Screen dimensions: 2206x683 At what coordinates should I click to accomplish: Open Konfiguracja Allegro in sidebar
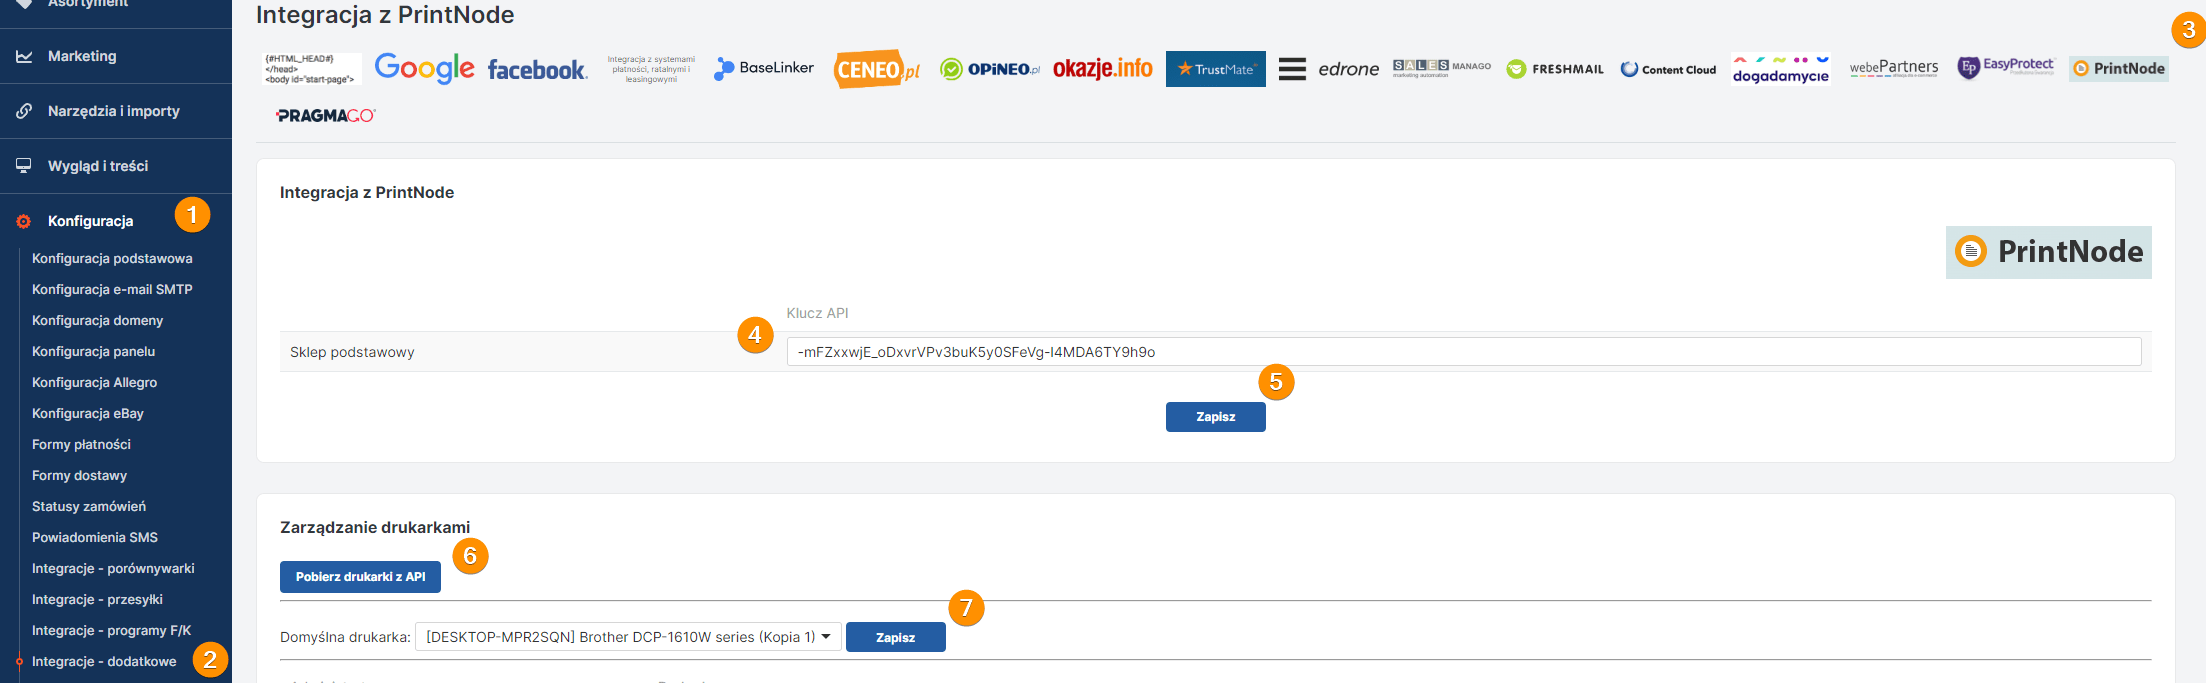[x=94, y=382]
